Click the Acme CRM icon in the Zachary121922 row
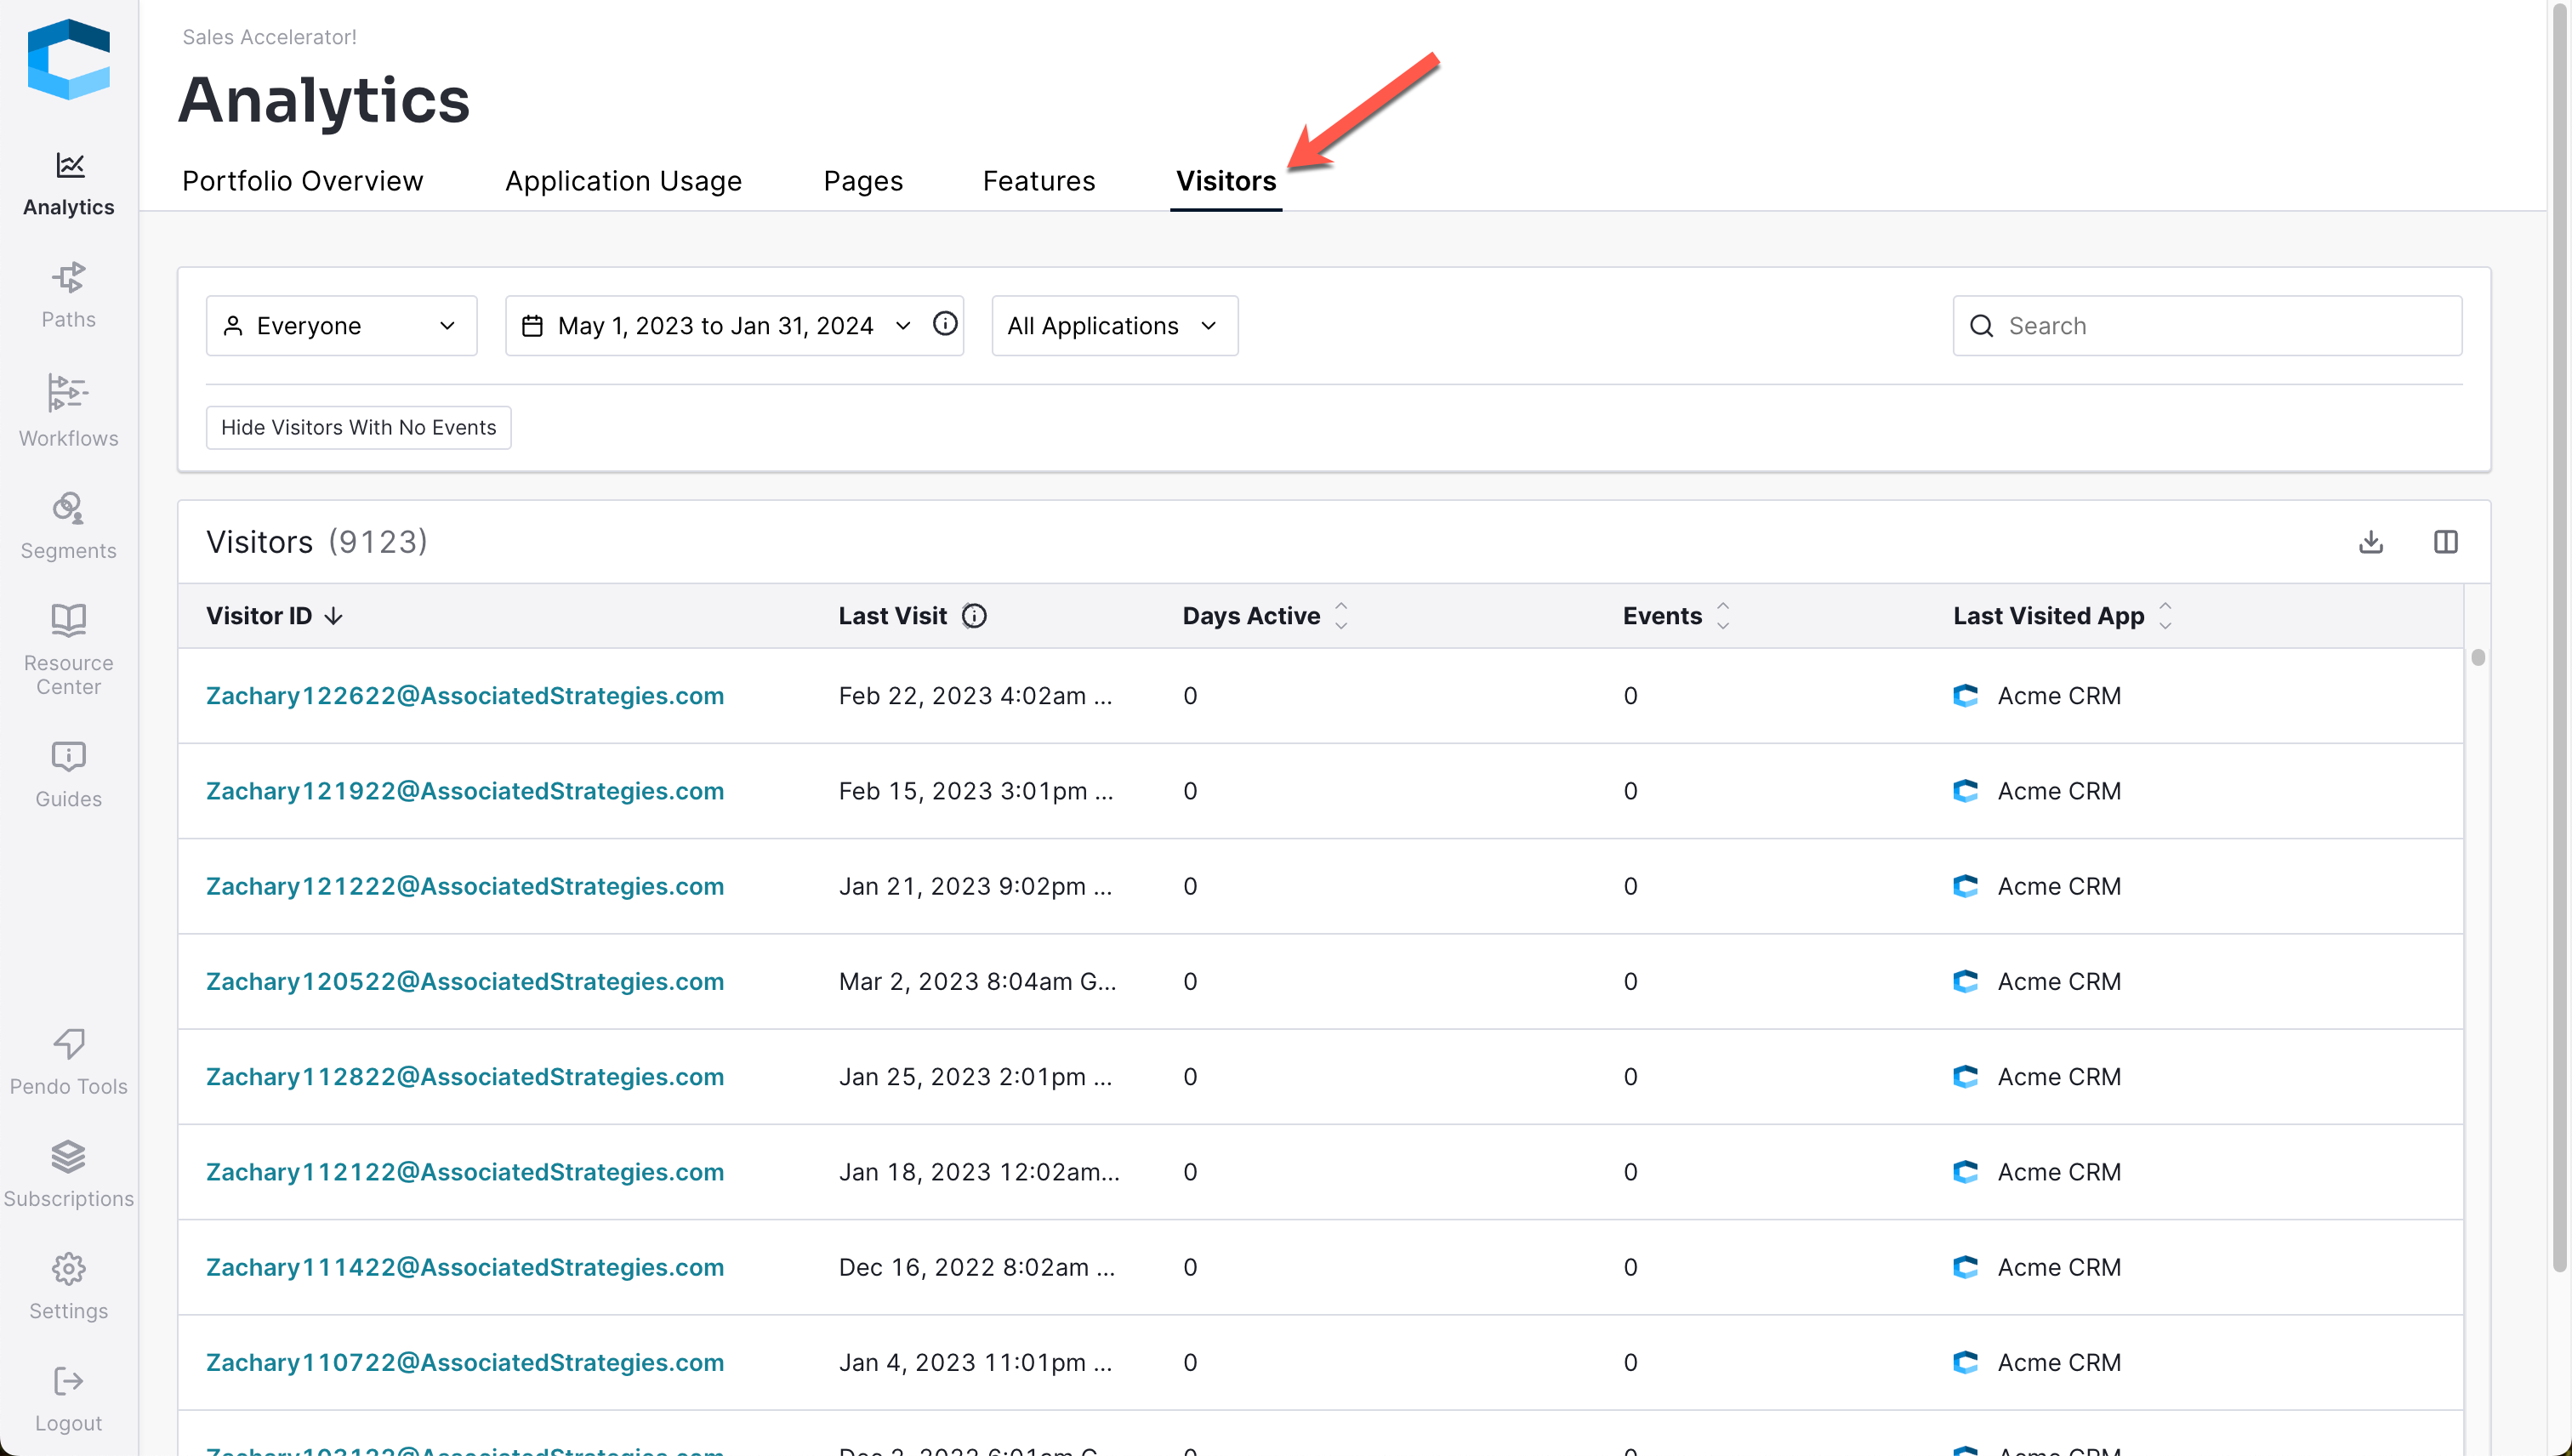The height and width of the screenshot is (1456, 2572). (x=1966, y=791)
